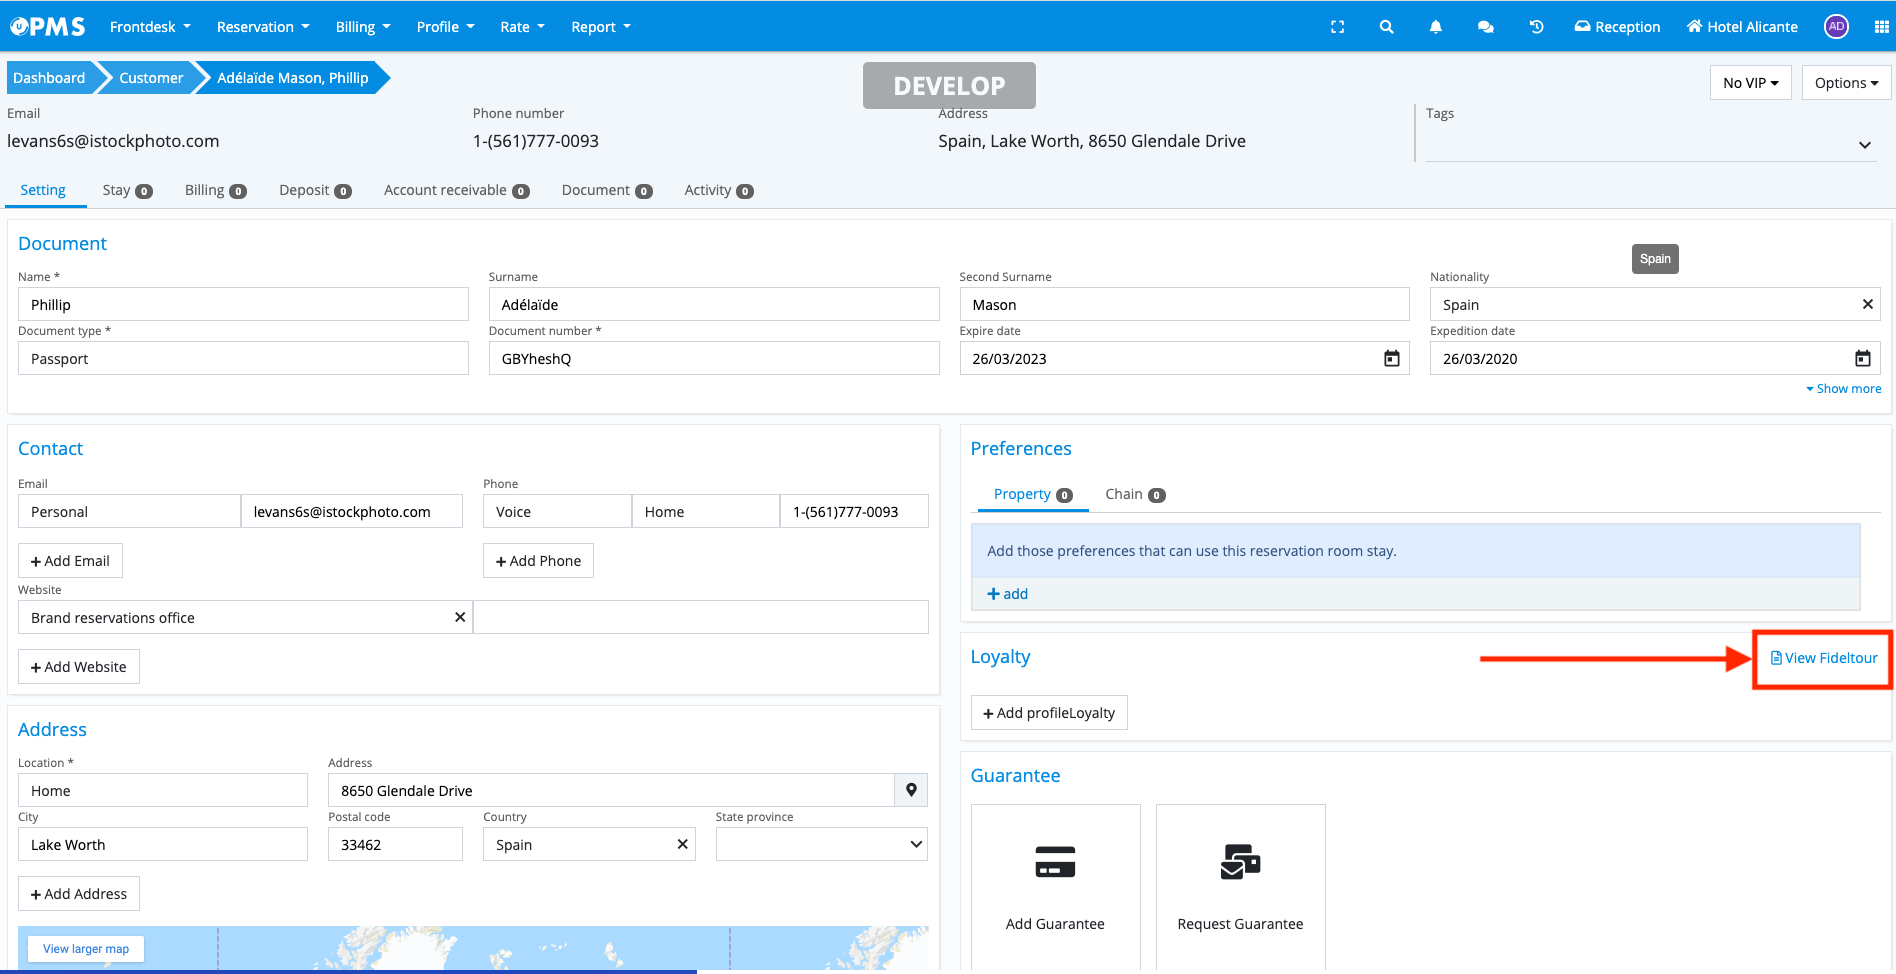
Task: Click the Document number input field
Action: (713, 359)
